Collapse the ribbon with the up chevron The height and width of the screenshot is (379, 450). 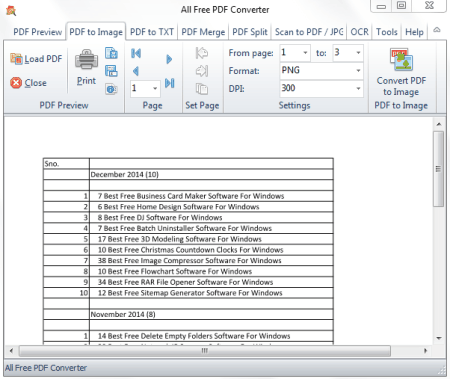pos(437,30)
